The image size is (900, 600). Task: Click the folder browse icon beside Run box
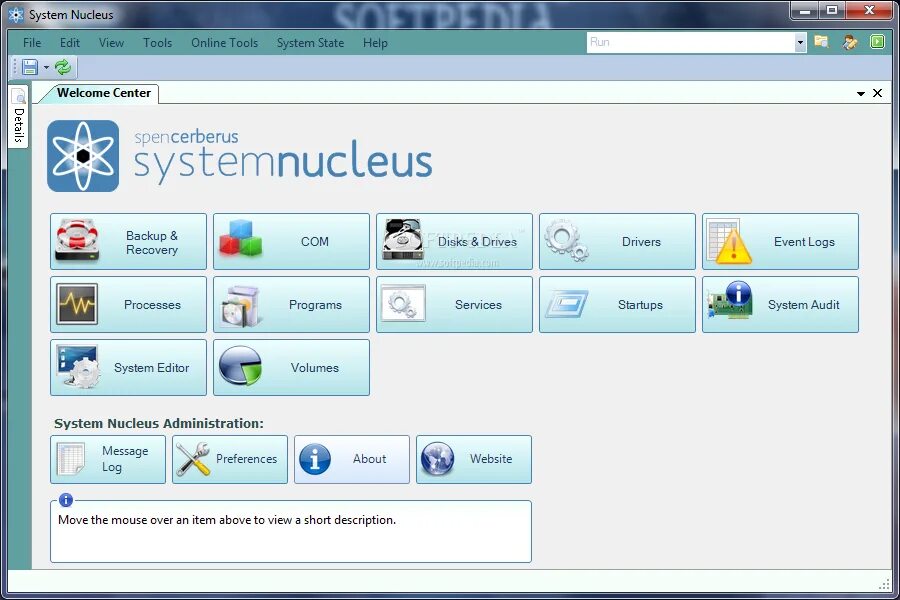[x=821, y=42]
